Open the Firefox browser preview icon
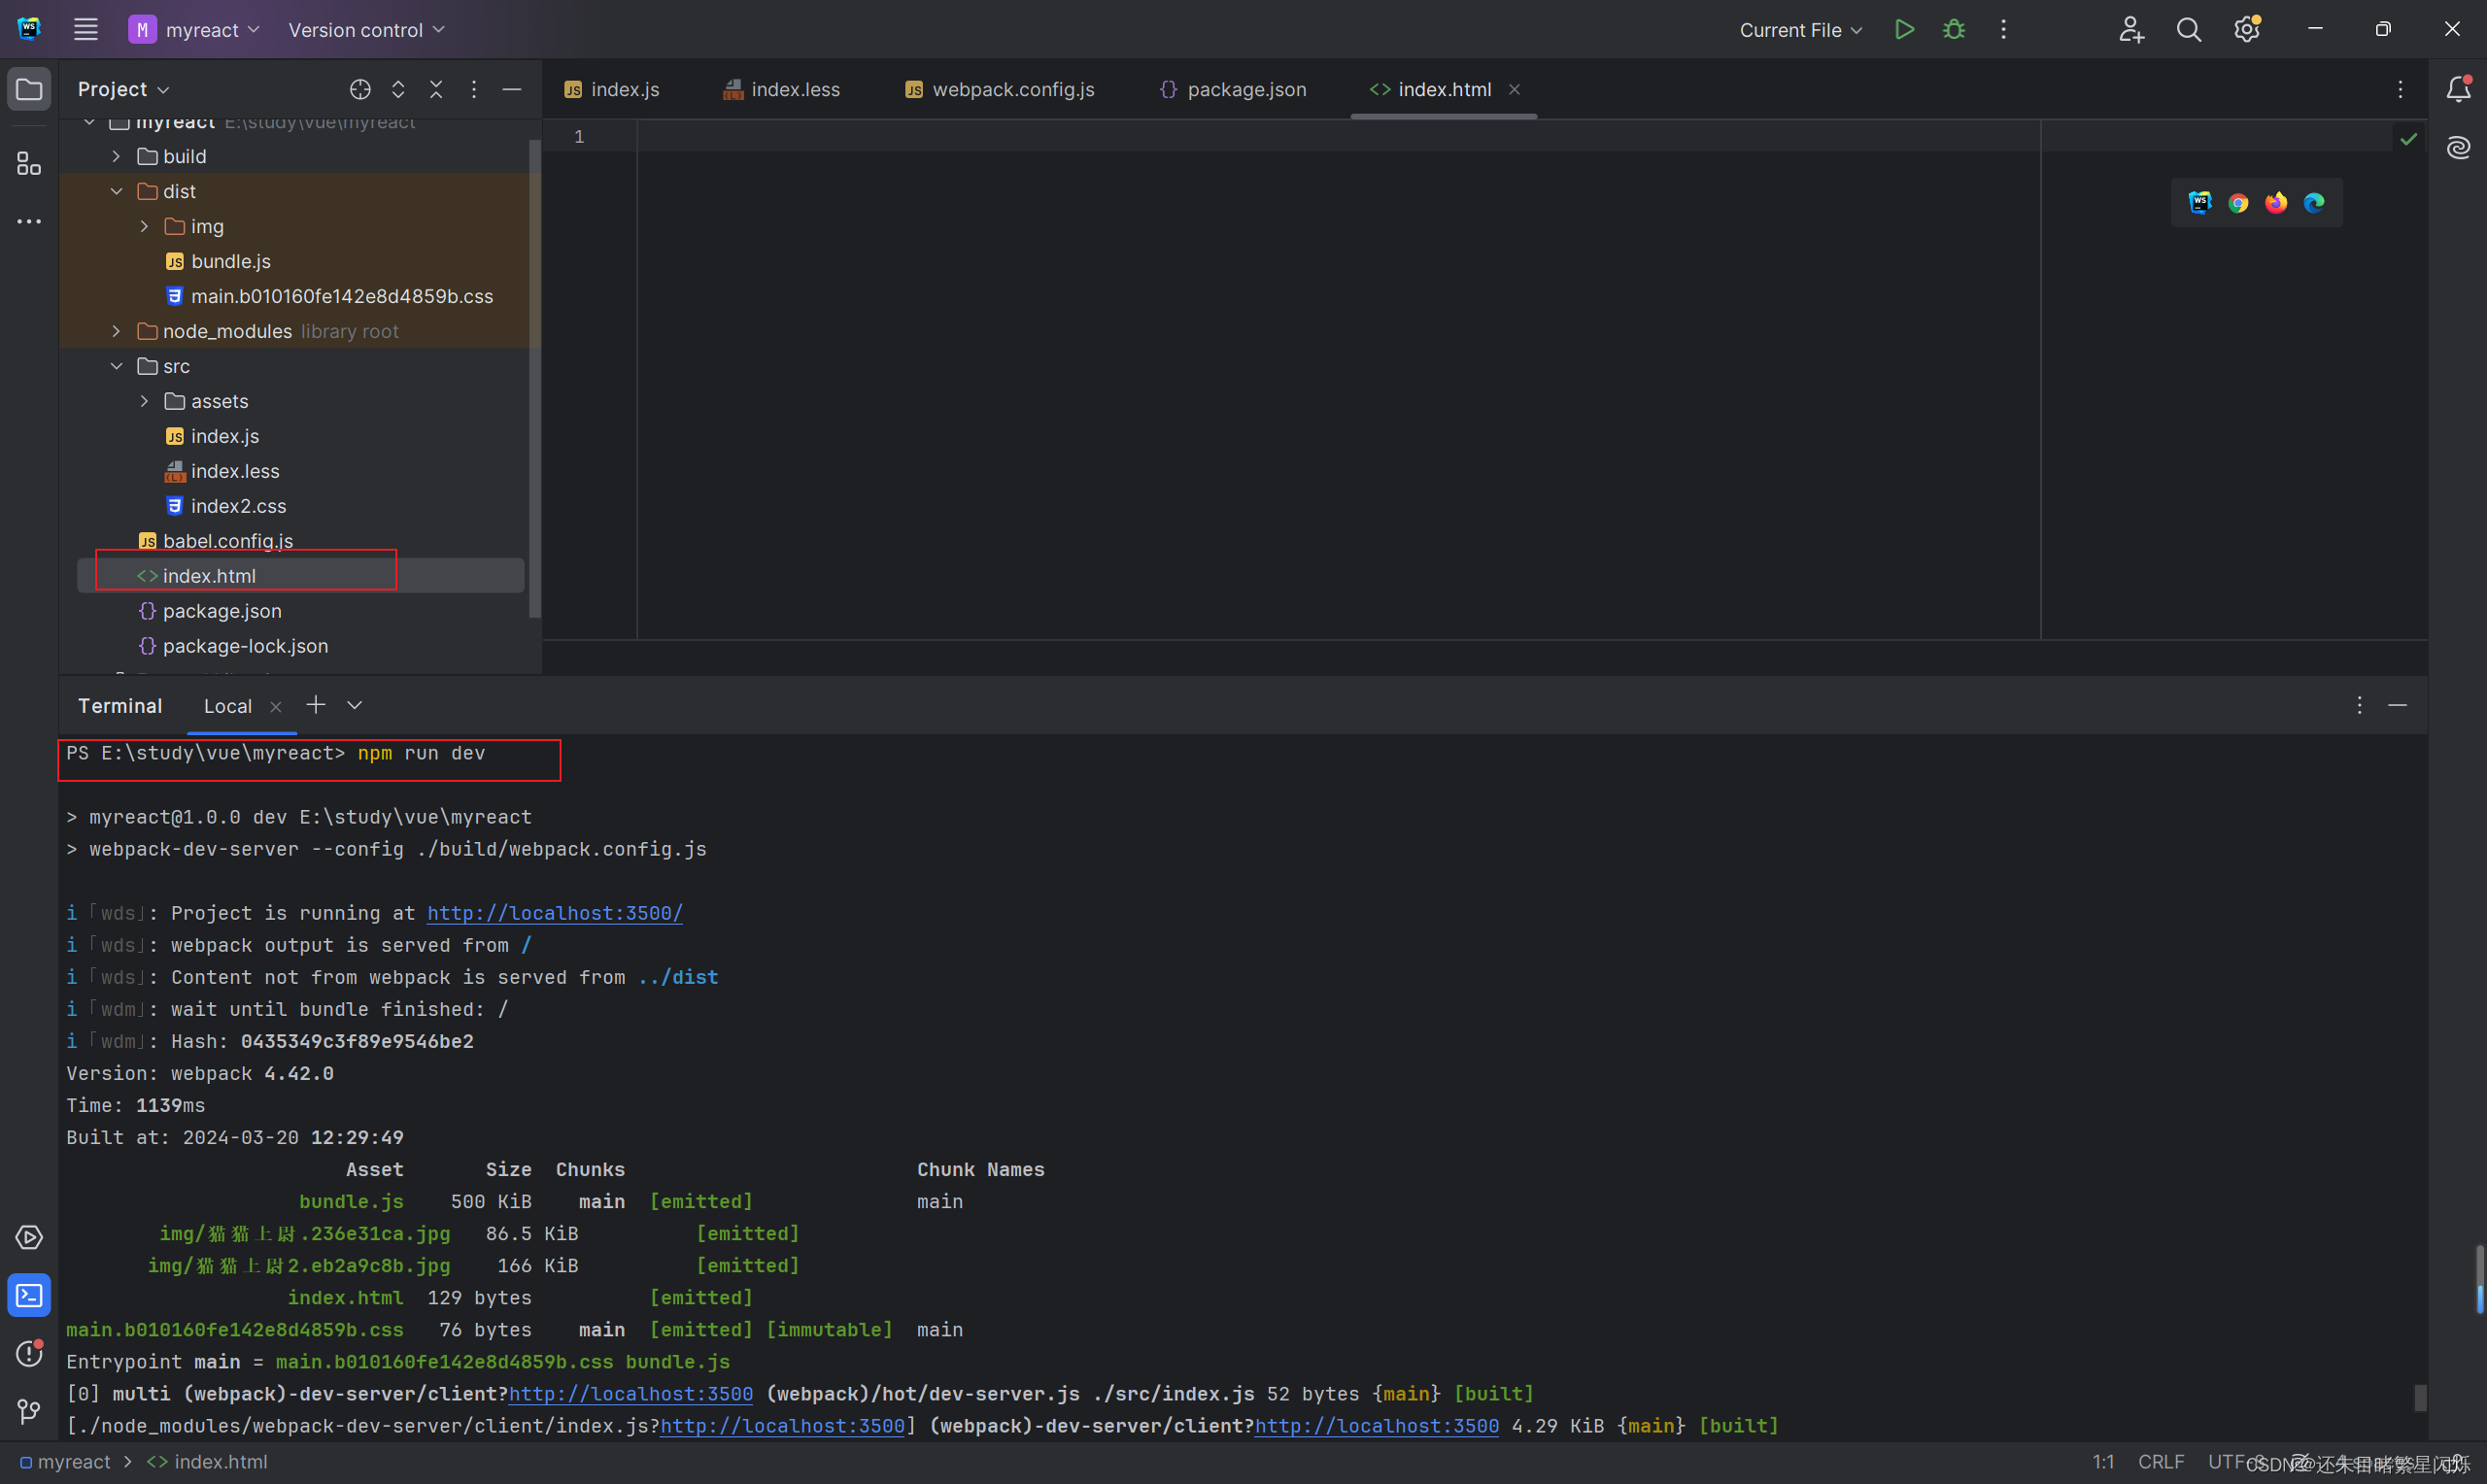 (2276, 203)
